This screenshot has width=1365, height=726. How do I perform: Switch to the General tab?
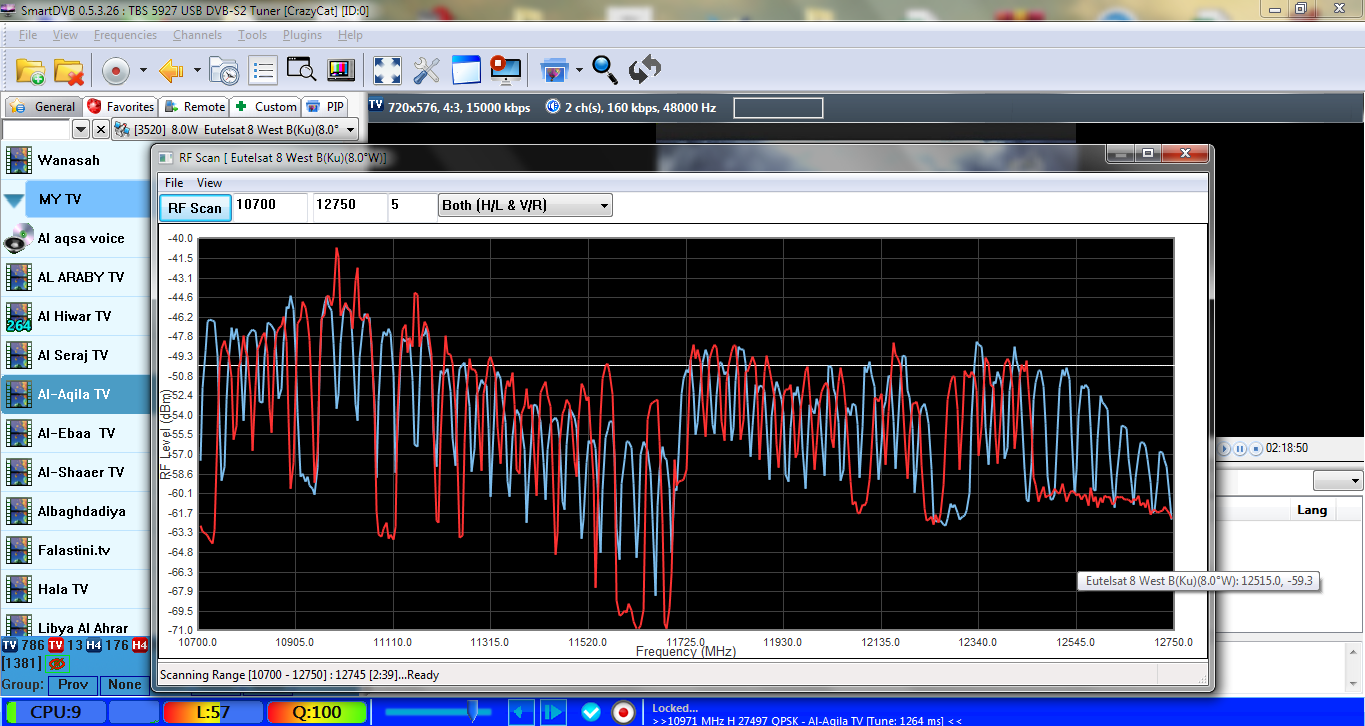click(43, 106)
